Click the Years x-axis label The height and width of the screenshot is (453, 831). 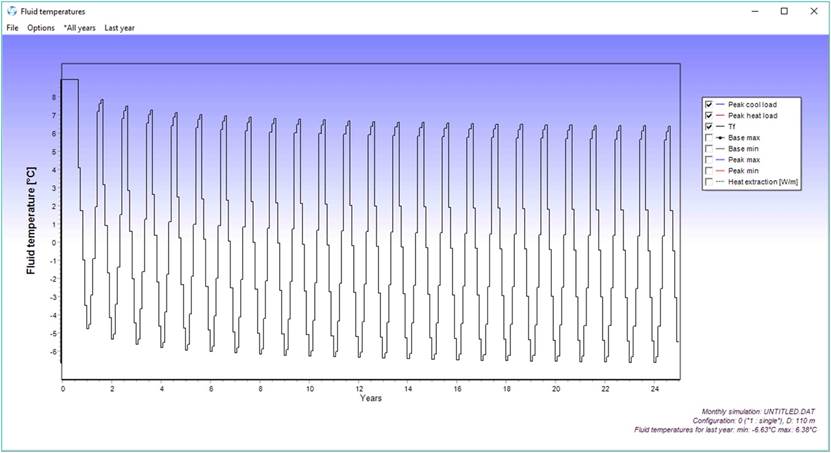tap(371, 398)
